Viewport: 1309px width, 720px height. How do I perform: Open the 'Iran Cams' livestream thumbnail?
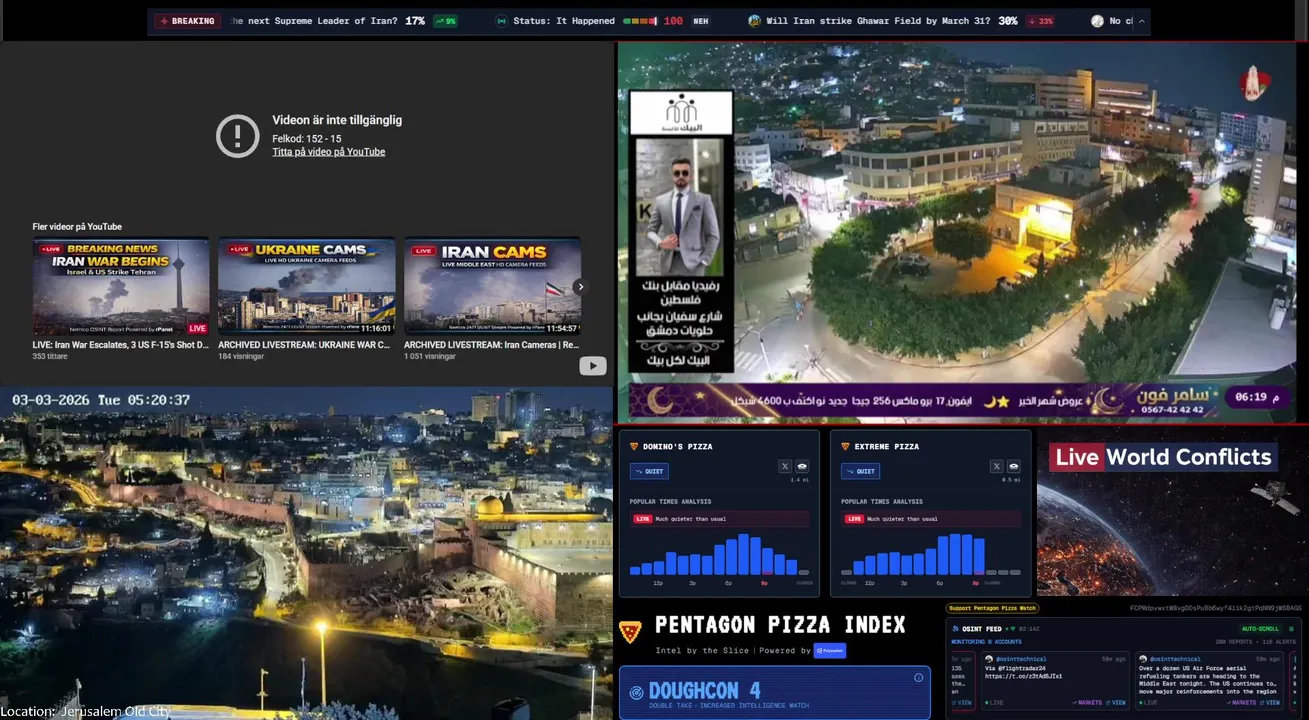point(492,286)
